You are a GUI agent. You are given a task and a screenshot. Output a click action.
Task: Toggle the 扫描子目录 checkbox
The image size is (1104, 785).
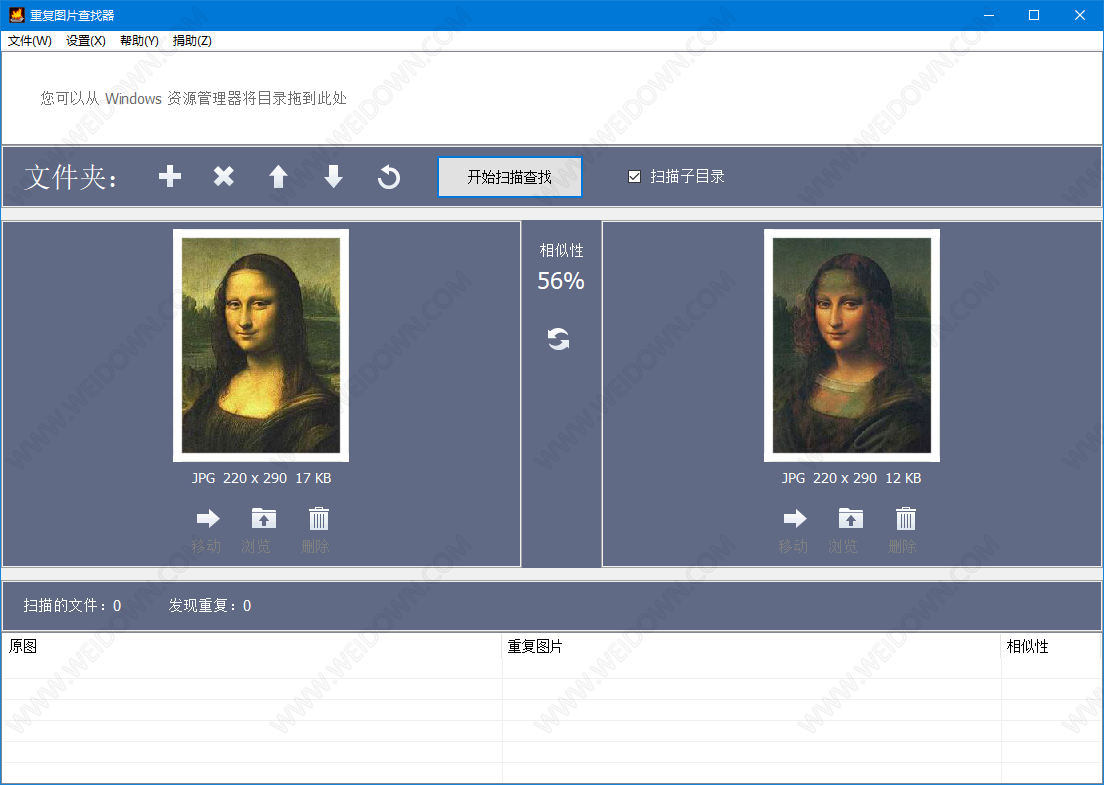(634, 177)
